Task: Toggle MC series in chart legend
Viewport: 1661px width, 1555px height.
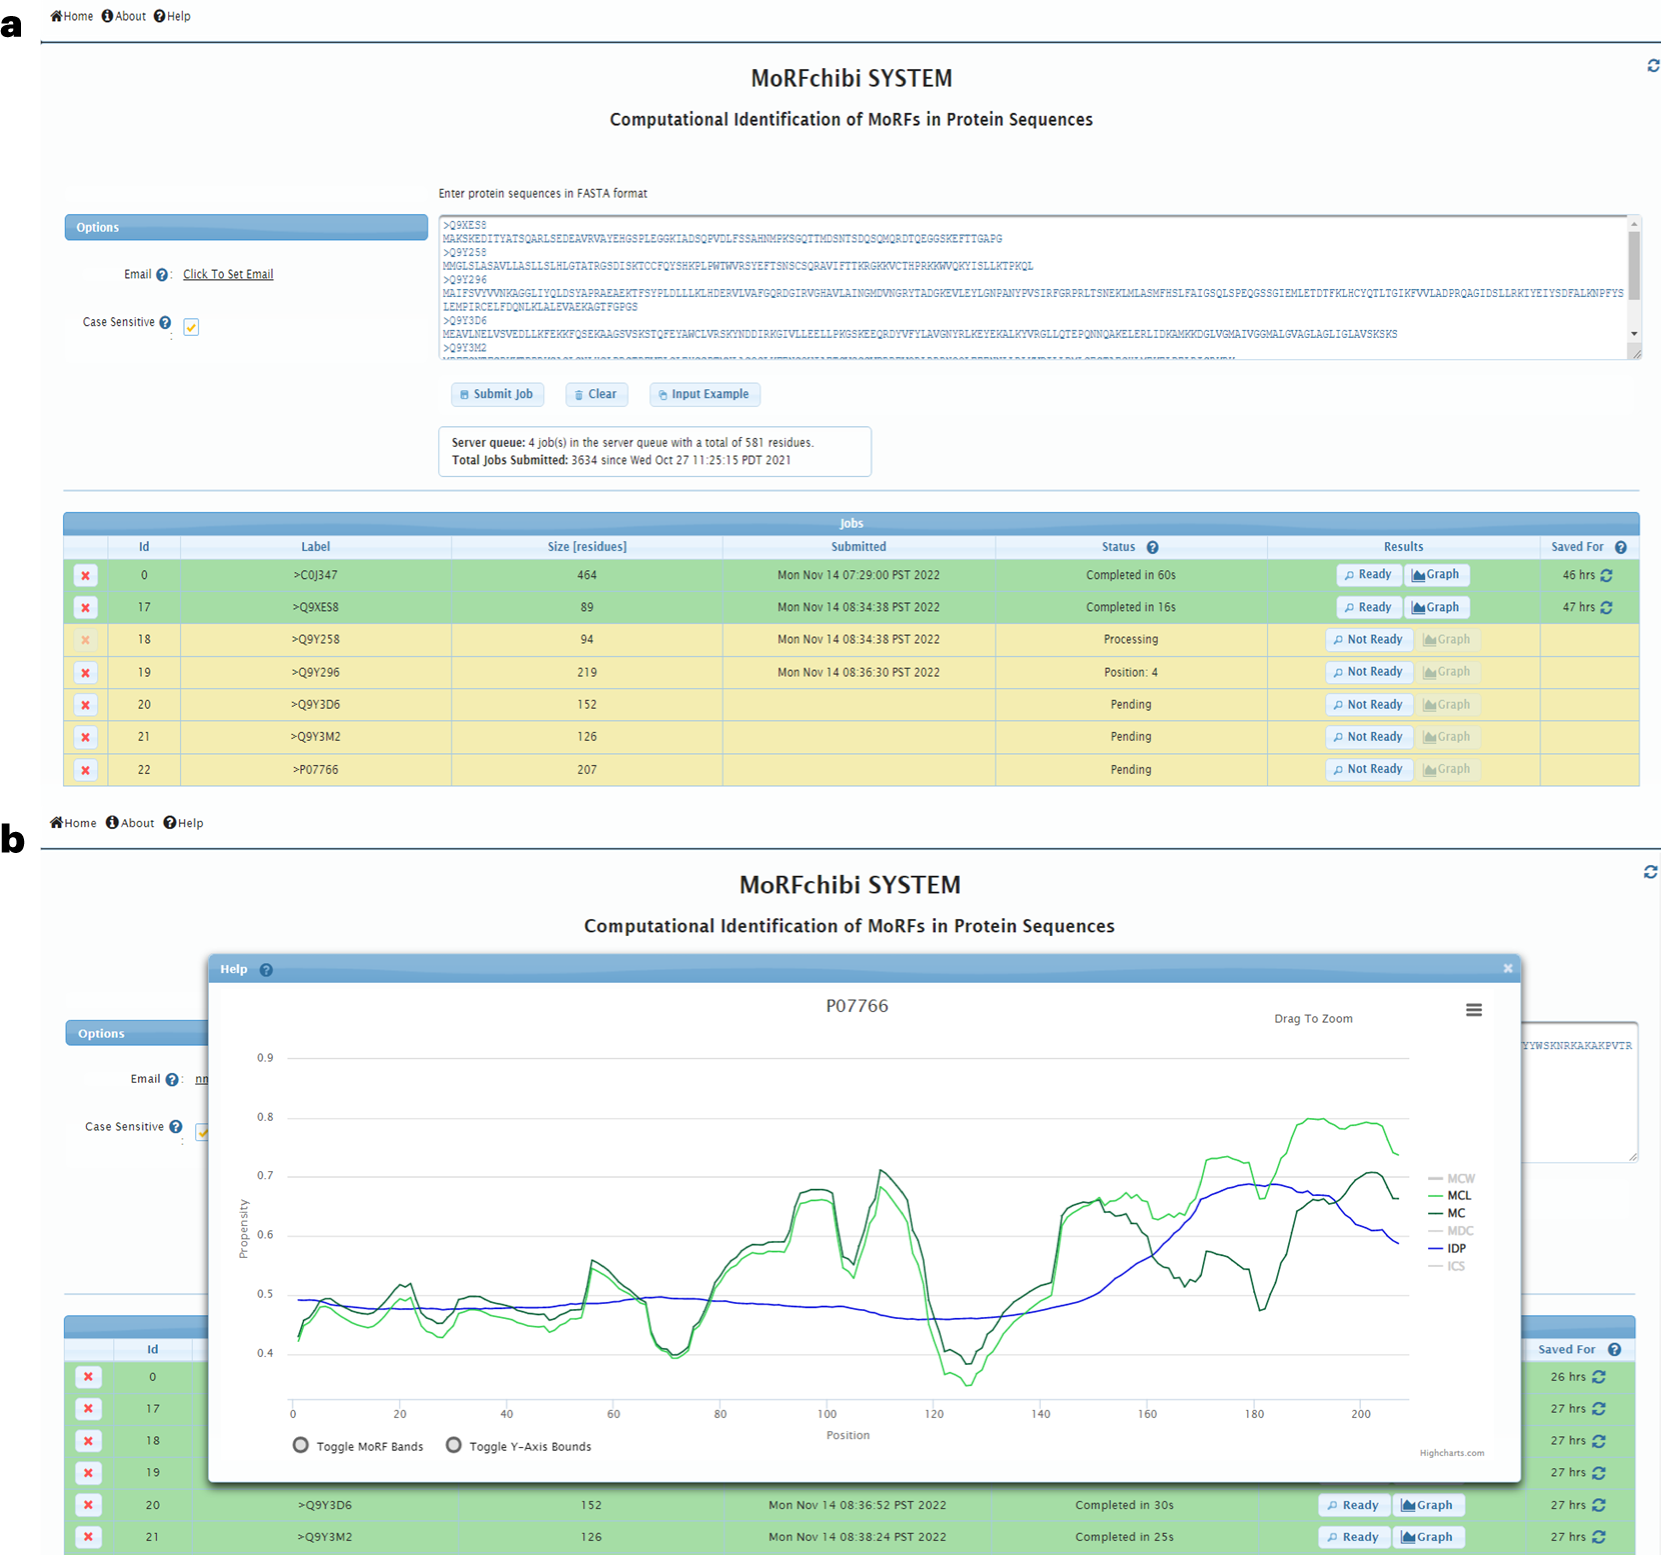Action: pos(1447,1213)
